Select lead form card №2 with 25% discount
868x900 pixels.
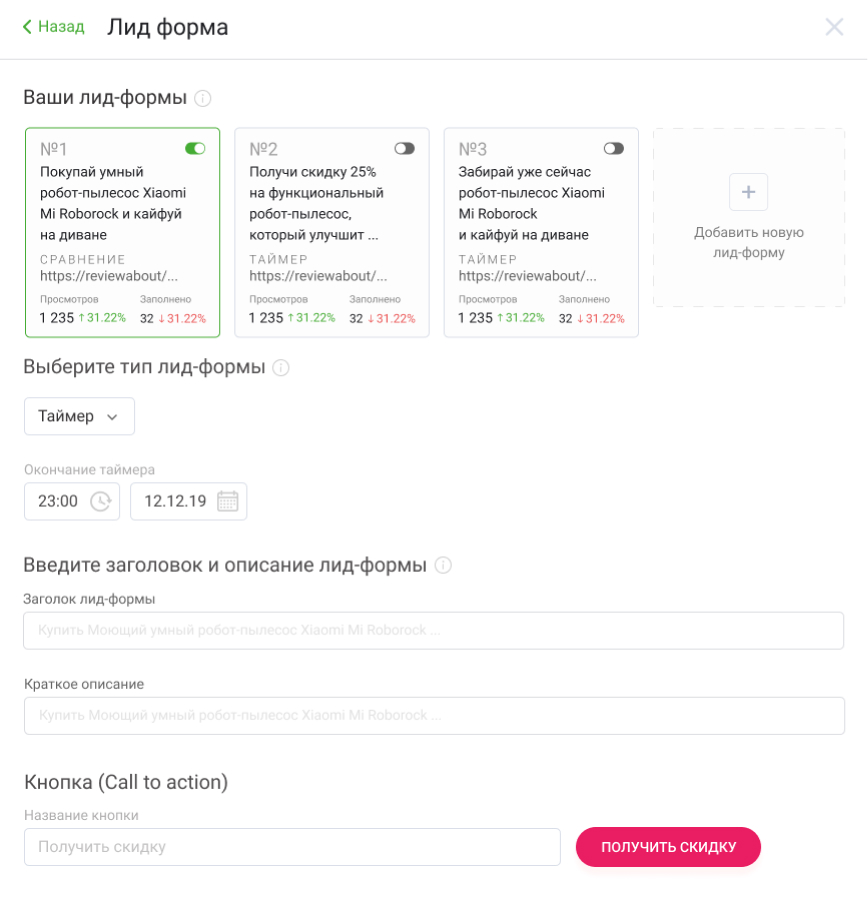coord(331,232)
